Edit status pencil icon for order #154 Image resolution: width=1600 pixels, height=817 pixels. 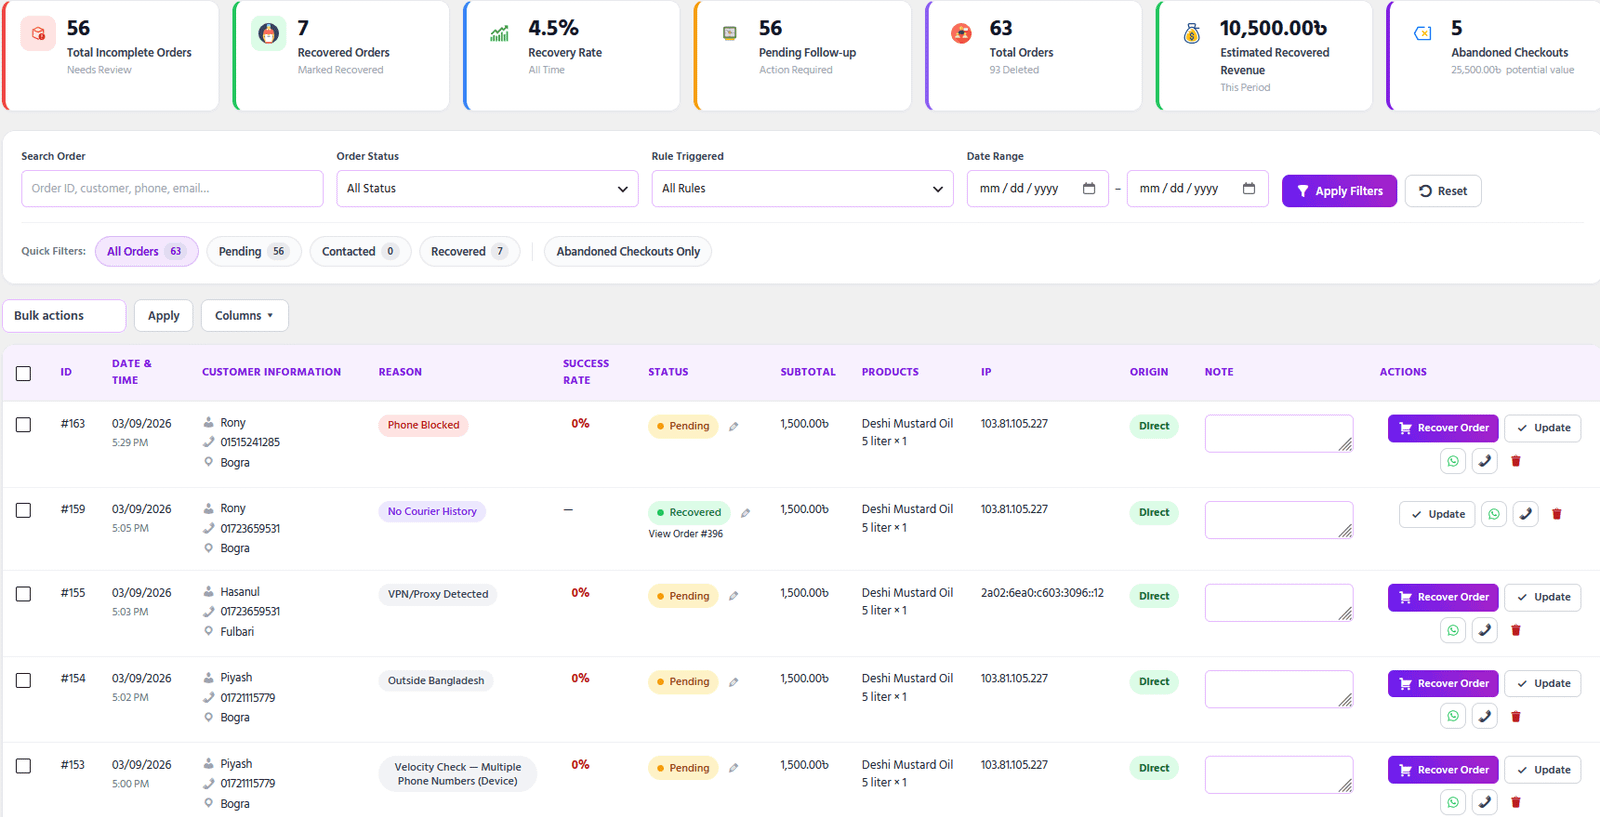(734, 682)
